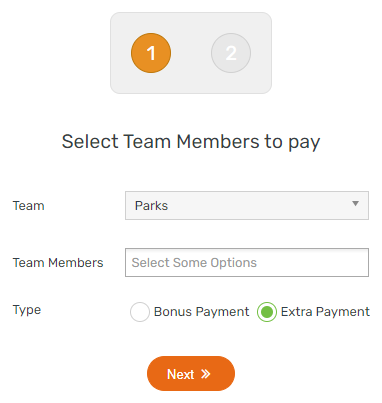Click the number 2 in step indicator
Viewport: 382px width, 403px height.
coord(231,53)
